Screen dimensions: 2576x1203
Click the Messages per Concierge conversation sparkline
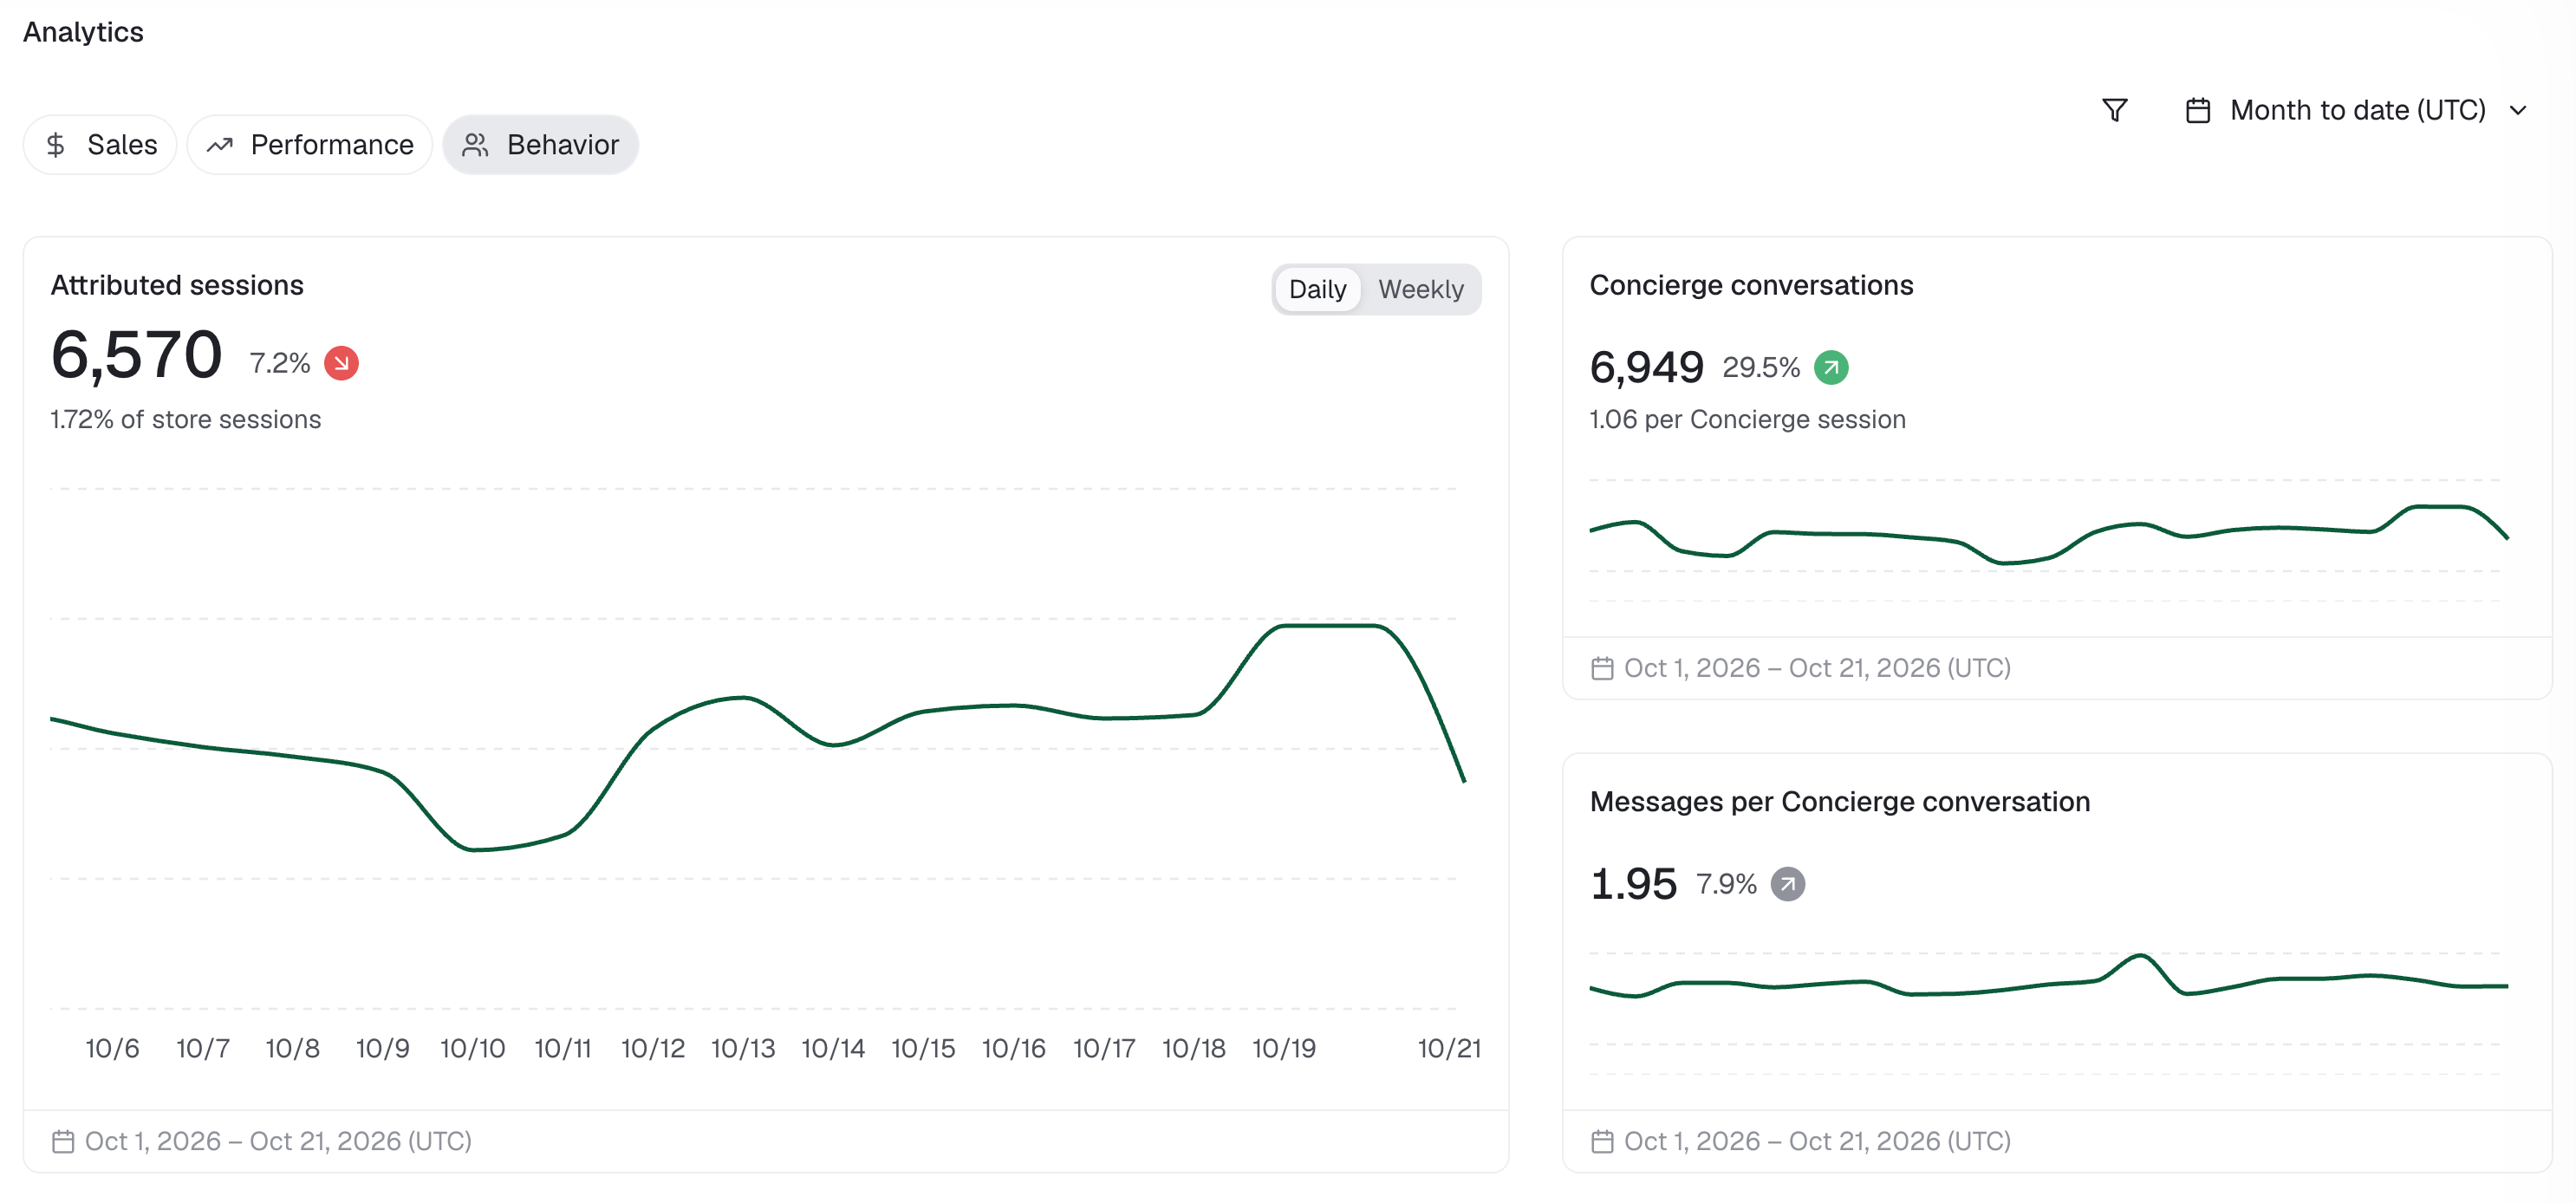click(2048, 977)
